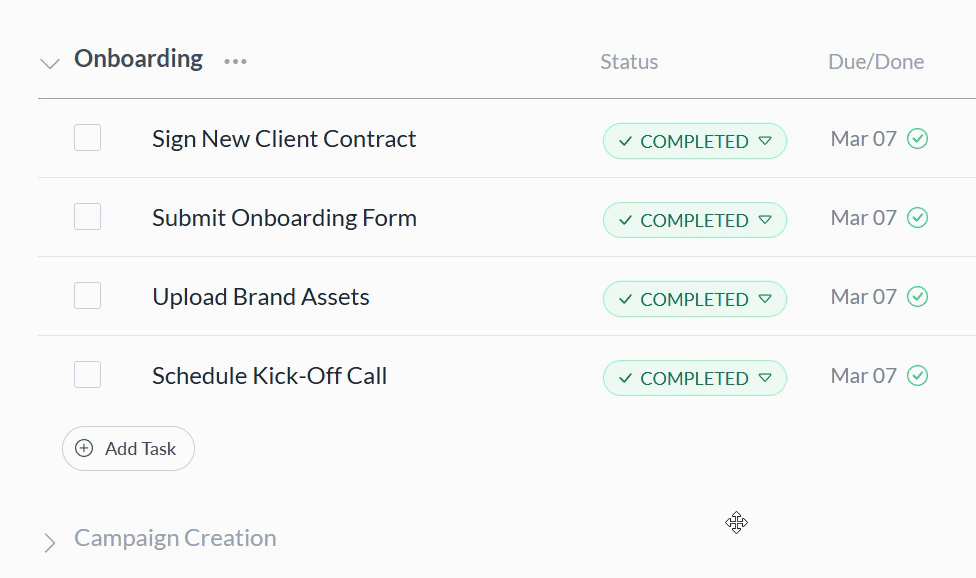The image size is (976, 578).
Task: Click the Mar 07 date for Sign New Client Contract
Action: coord(863,139)
